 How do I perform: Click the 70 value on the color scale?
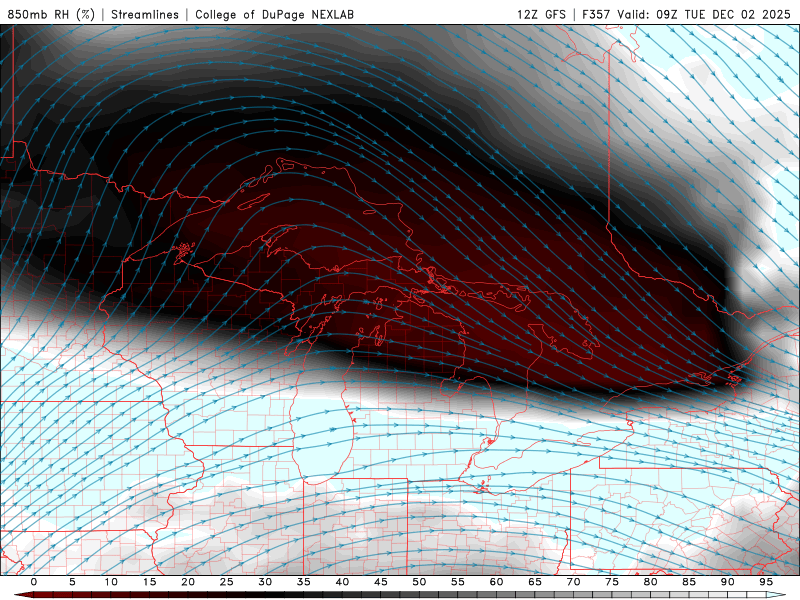[x=573, y=582]
